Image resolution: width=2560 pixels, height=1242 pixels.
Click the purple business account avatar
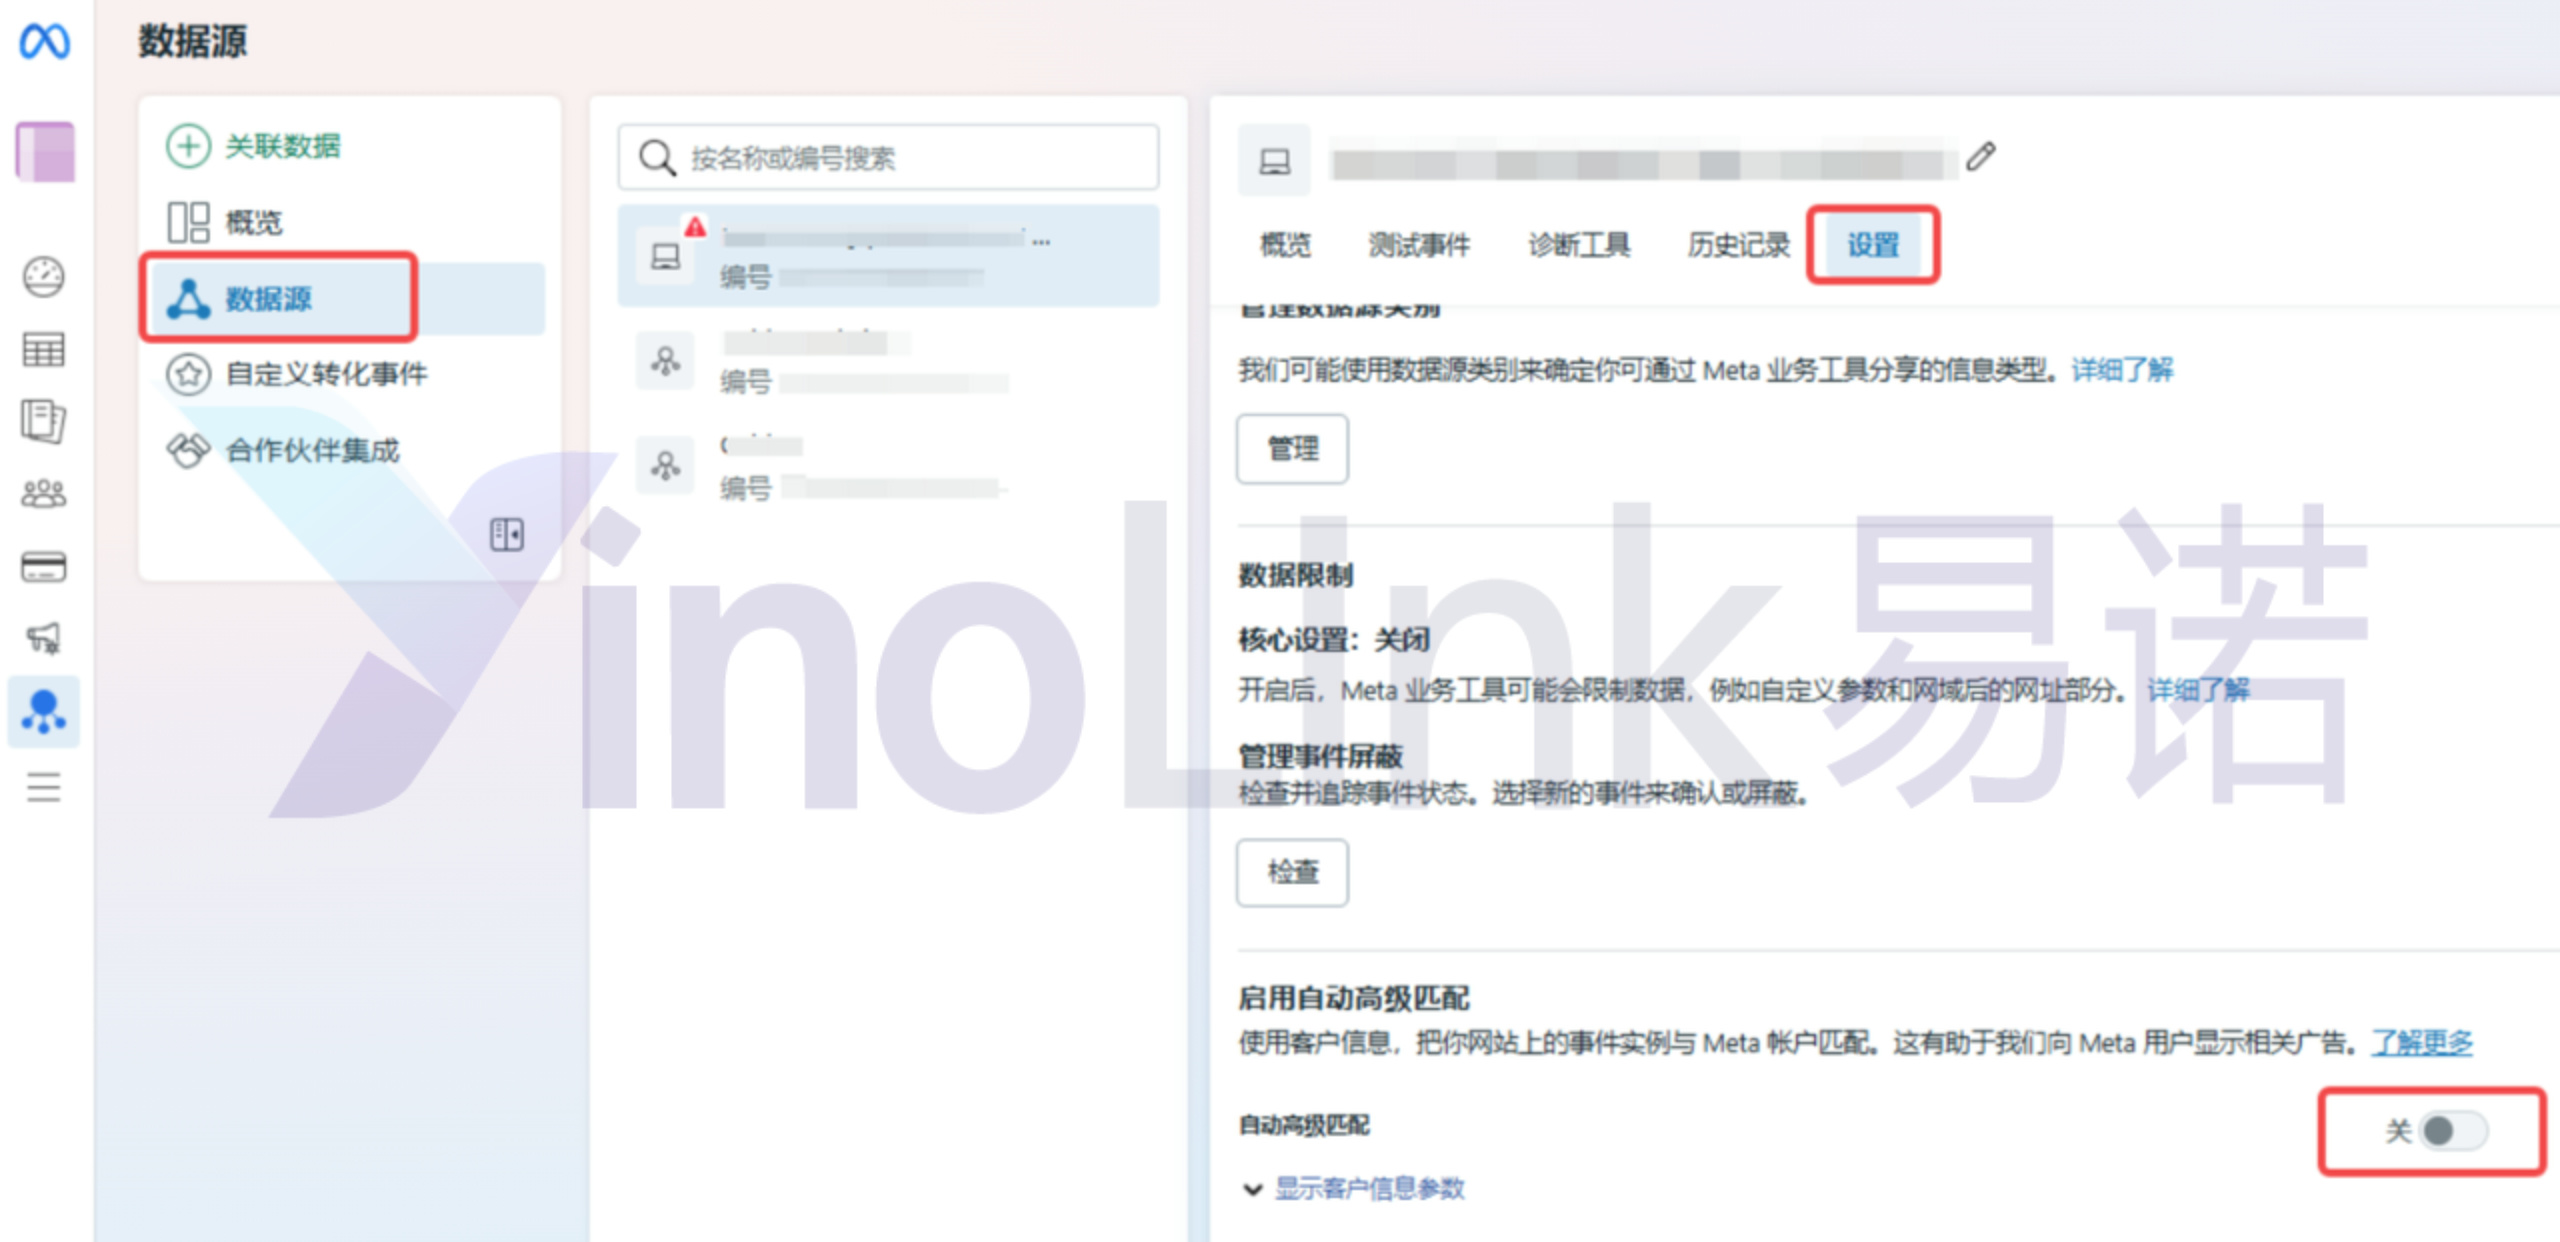[x=45, y=152]
